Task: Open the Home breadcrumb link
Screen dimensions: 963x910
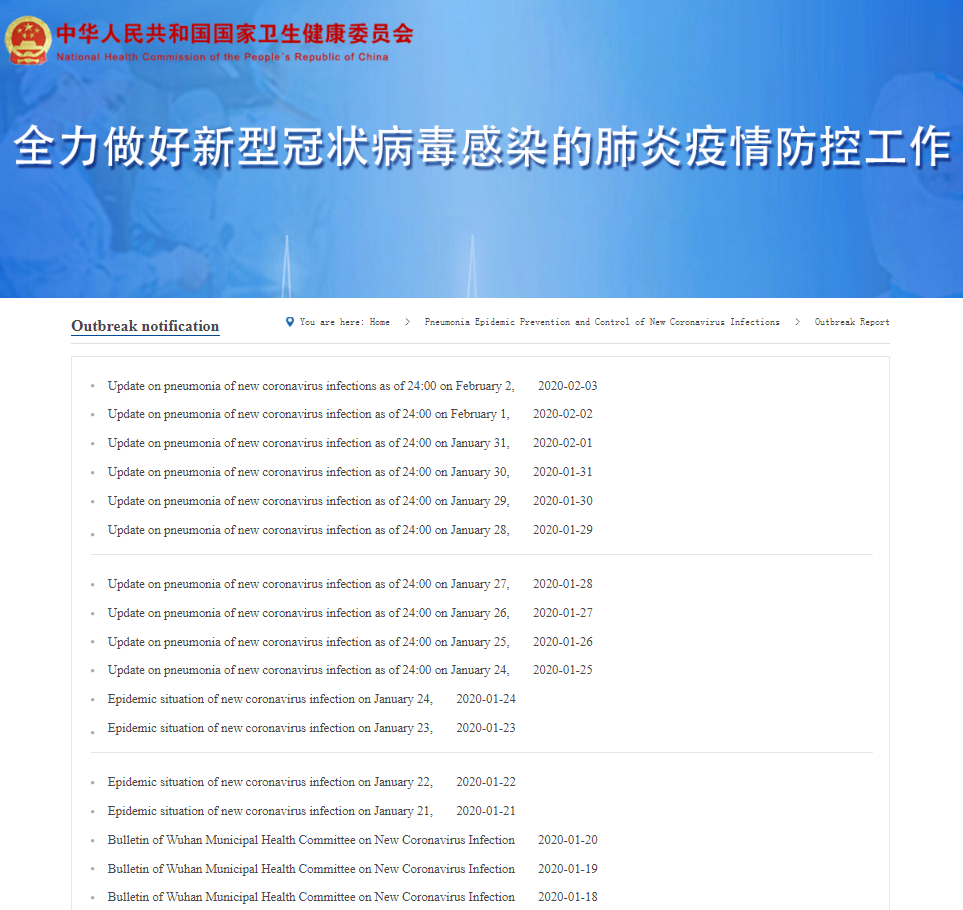Action: (380, 322)
